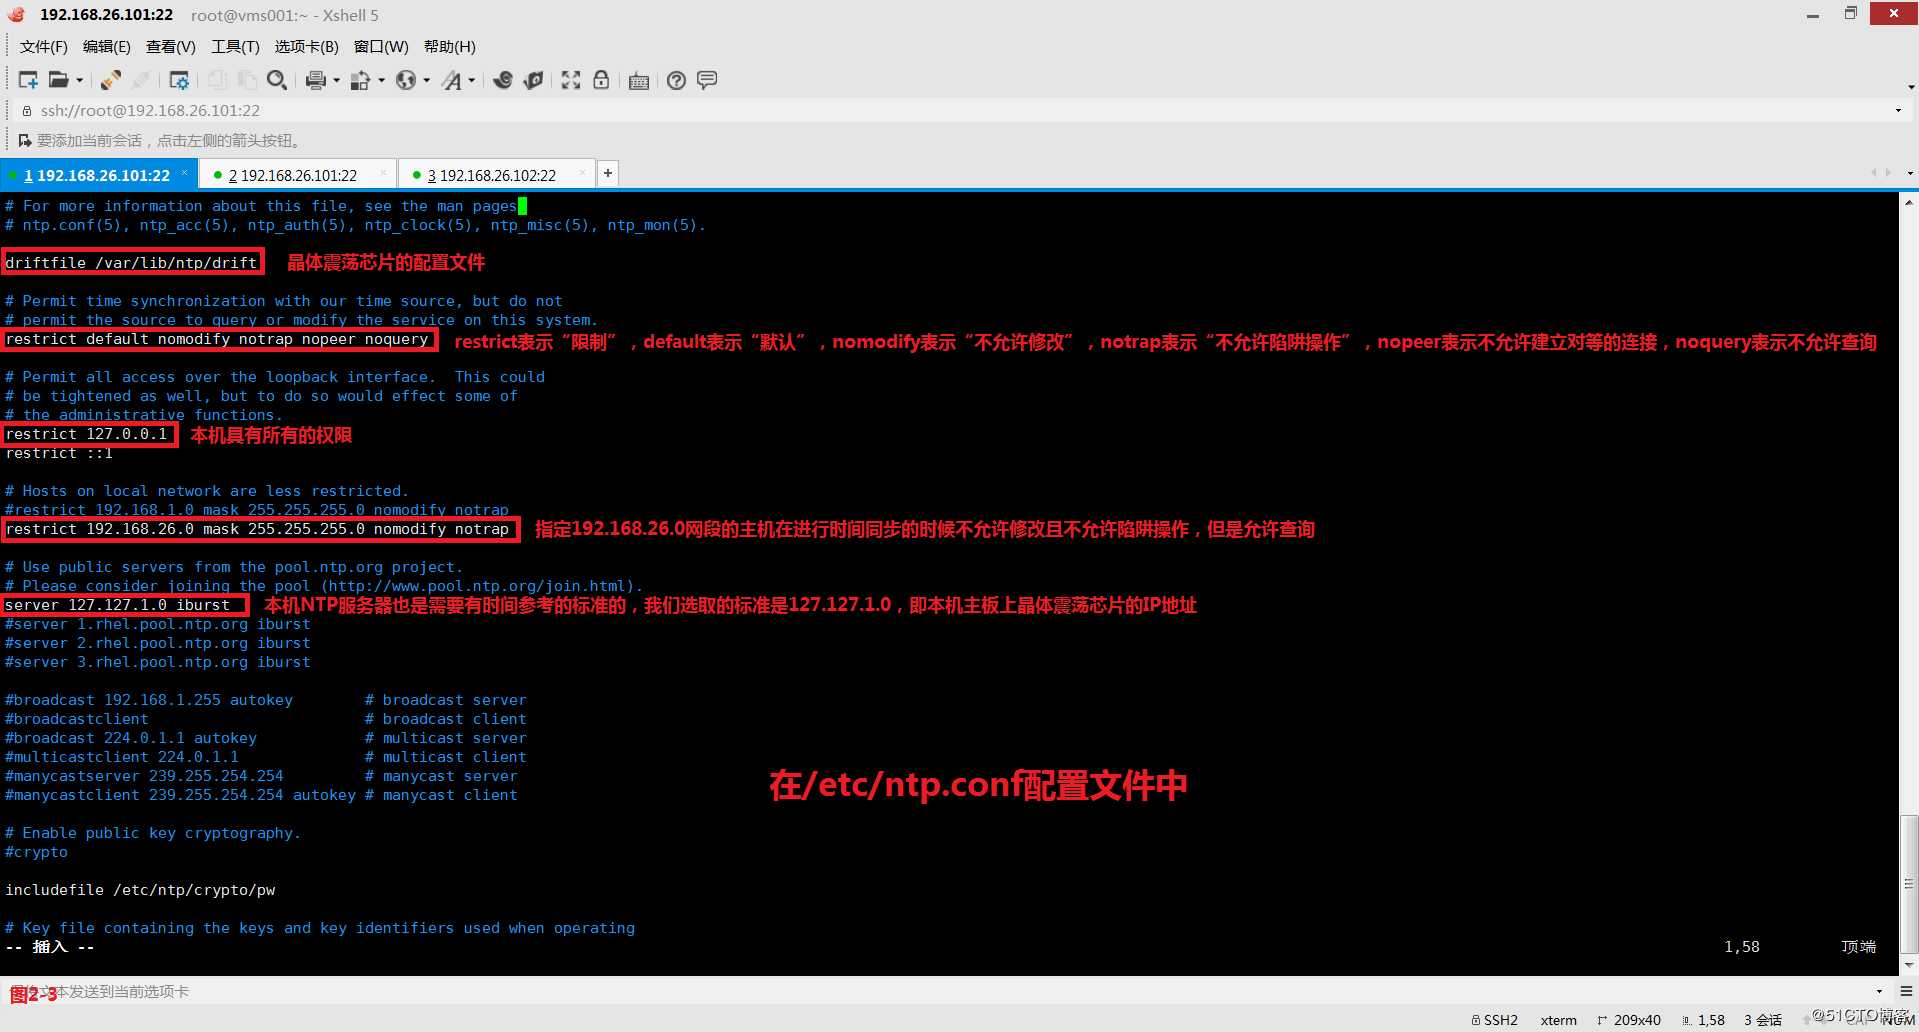The height and width of the screenshot is (1032, 1919).
Task: Expand the address bar dropdown arrow
Action: click(1898, 111)
